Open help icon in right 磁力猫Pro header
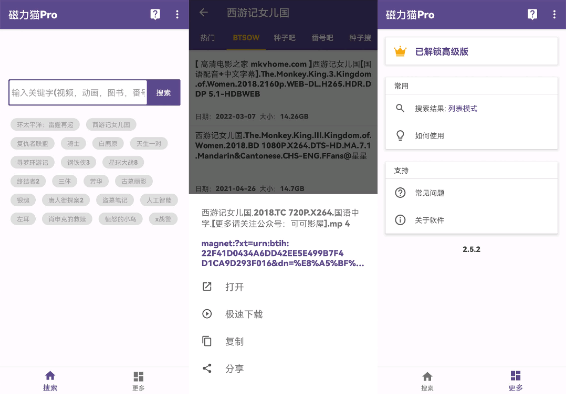 (532, 14)
